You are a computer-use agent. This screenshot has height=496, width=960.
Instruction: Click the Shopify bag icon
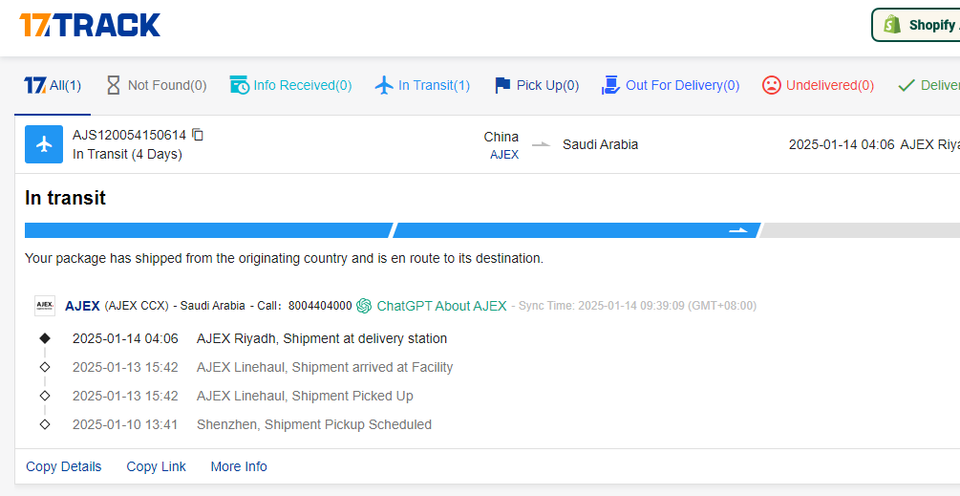click(892, 25)
